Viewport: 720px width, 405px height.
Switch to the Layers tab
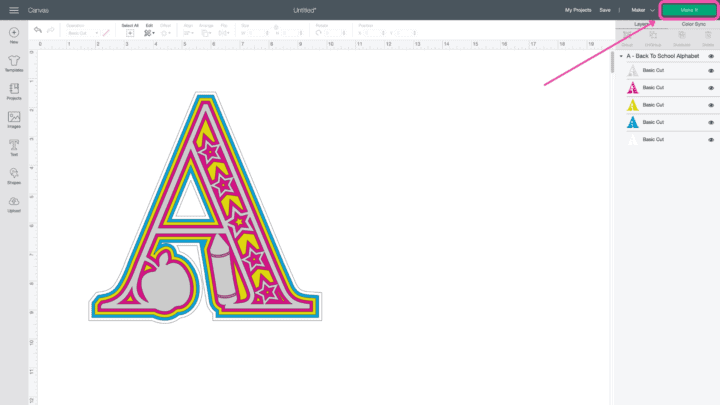[641, 24]
